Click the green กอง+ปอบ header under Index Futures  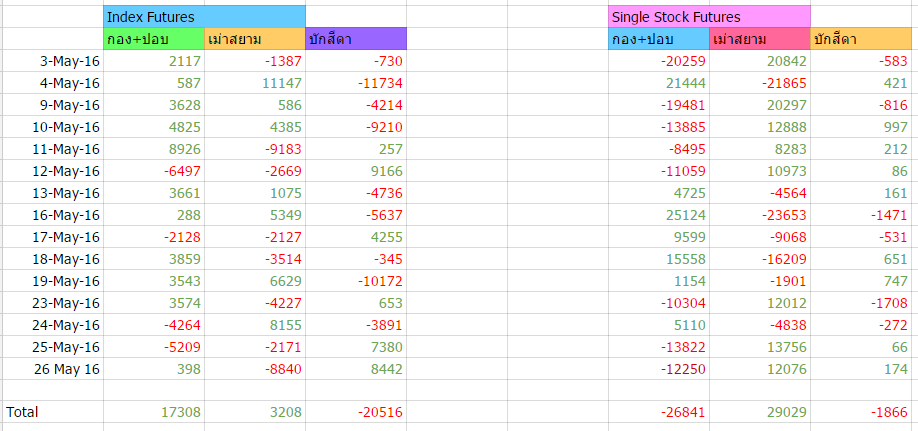[154, 39]
